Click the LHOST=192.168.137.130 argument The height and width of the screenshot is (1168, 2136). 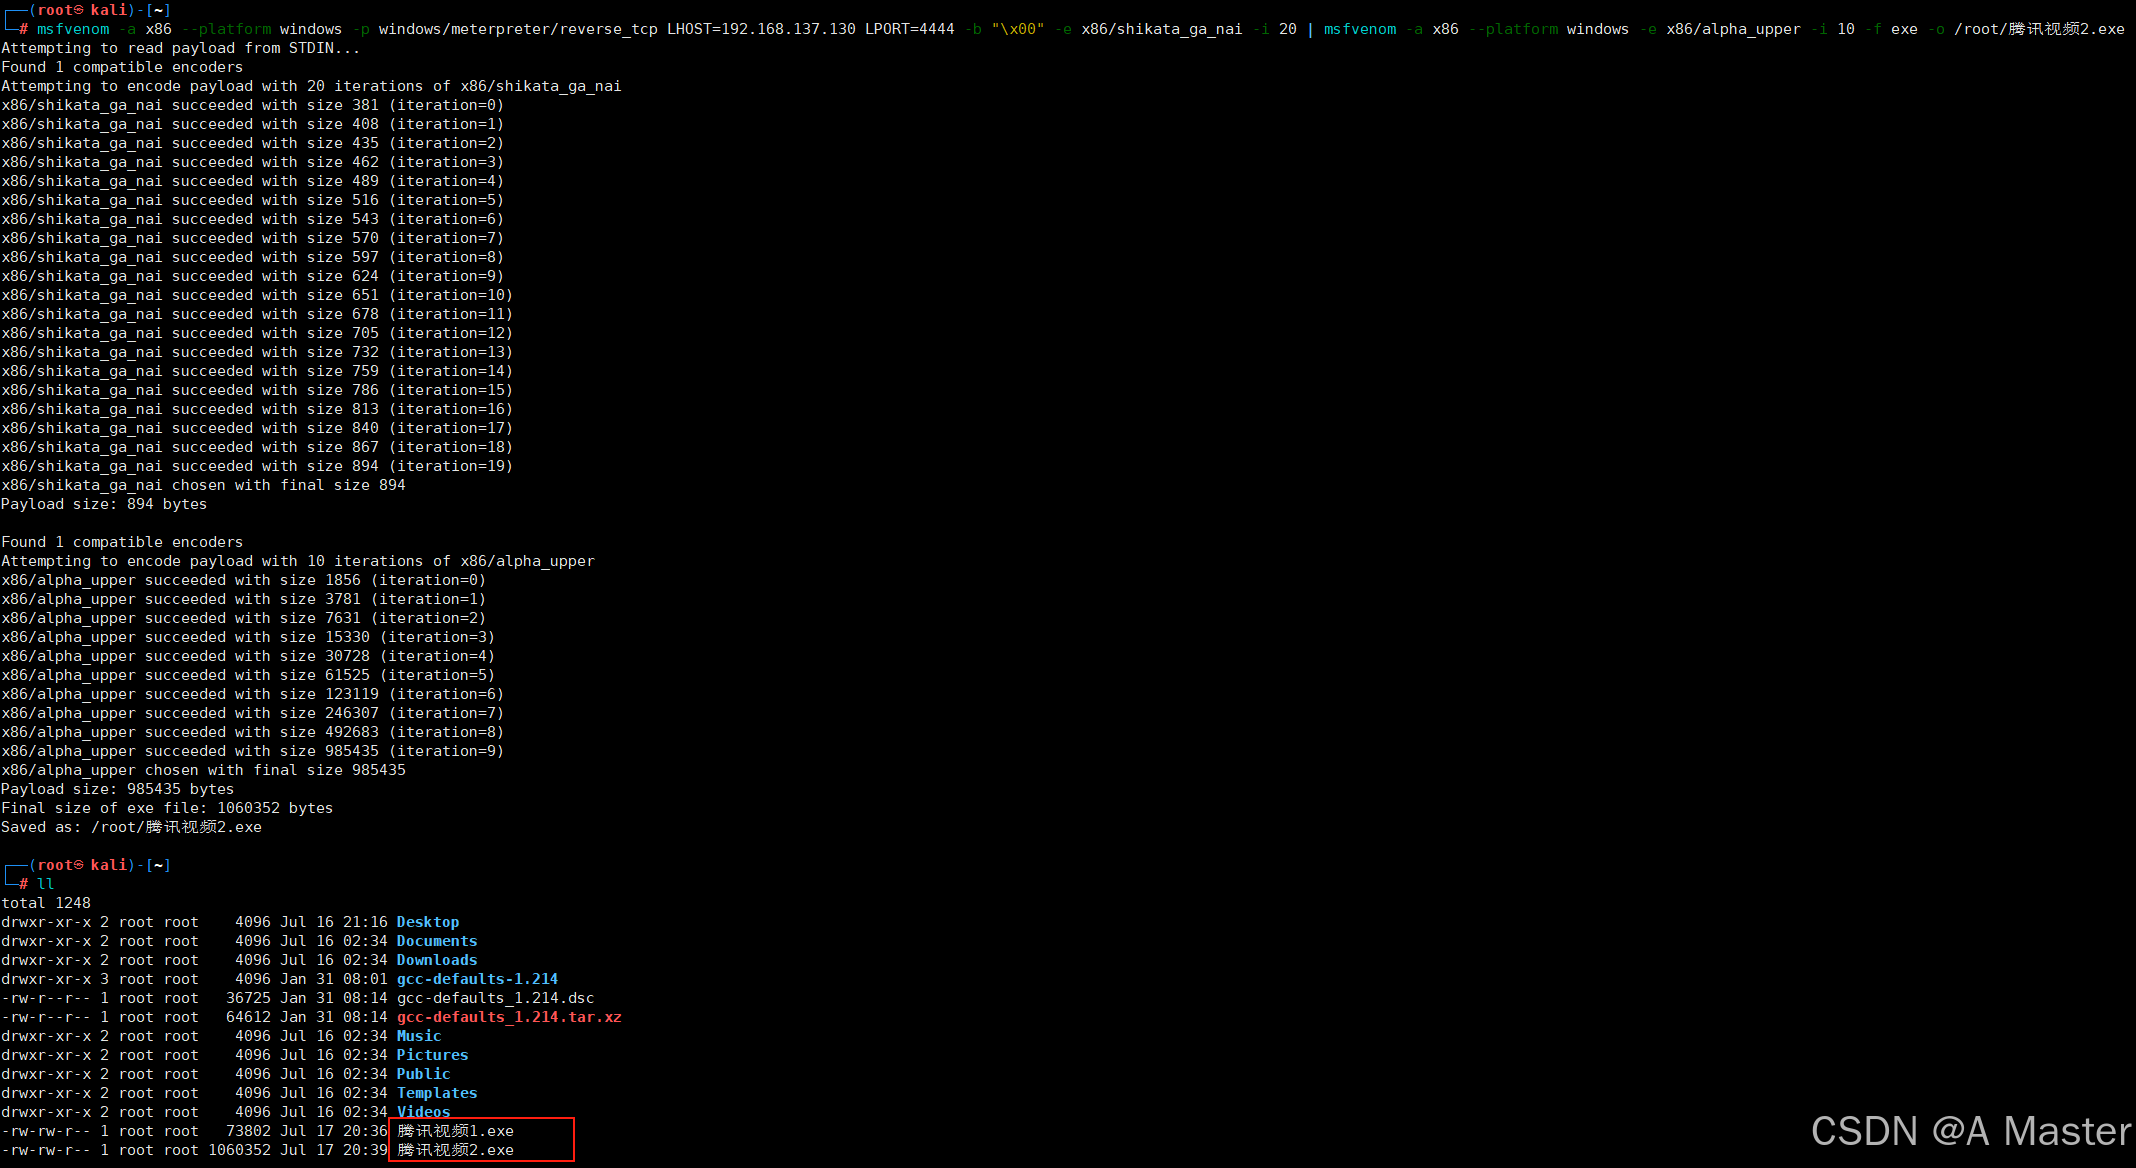(x=761, y=29)
